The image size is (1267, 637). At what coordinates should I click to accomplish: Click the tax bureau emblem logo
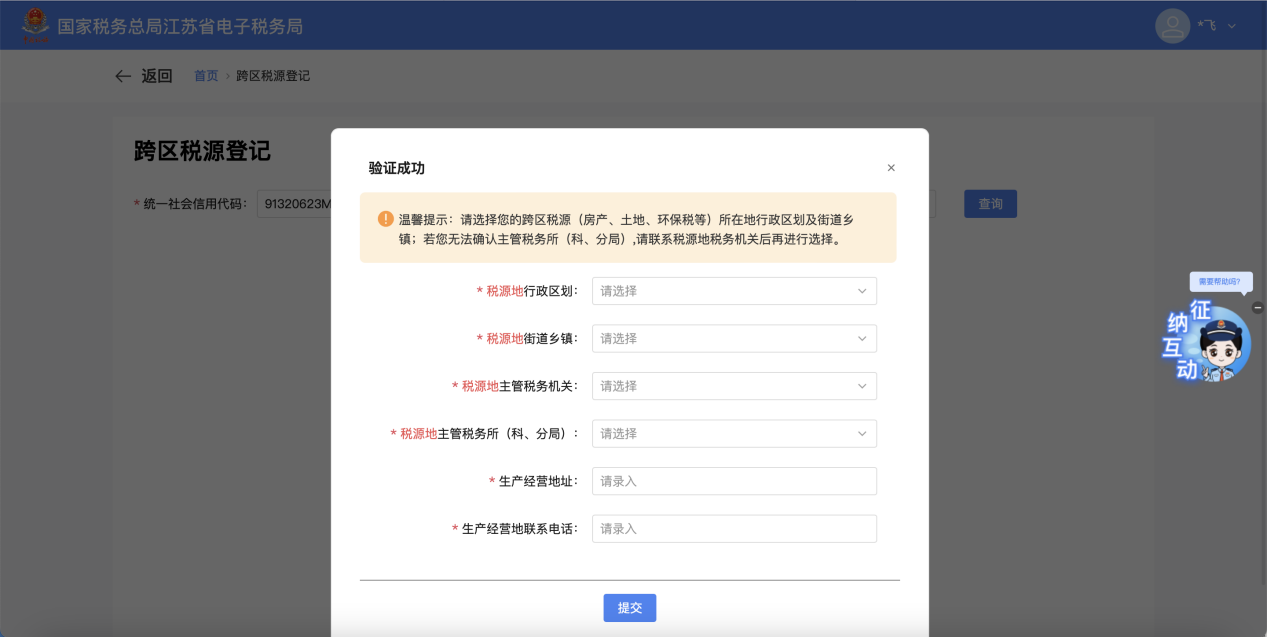click(x=35, y=25)
